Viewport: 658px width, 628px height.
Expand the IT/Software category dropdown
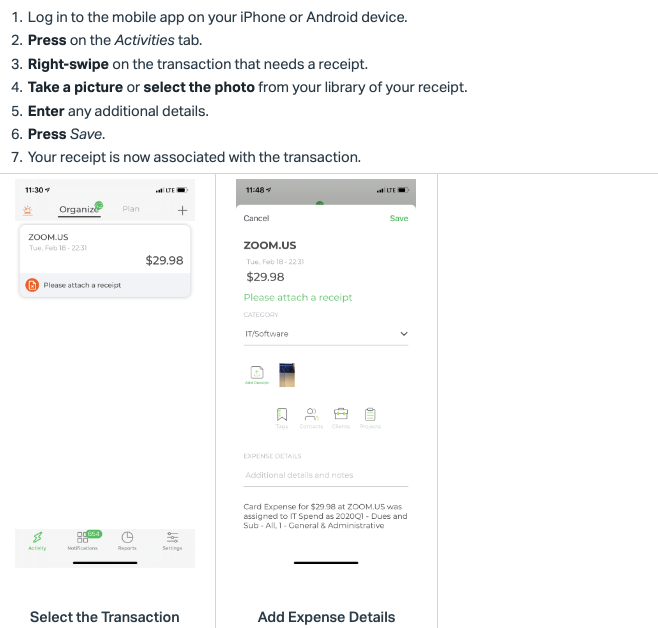click(x=326, y=334)
